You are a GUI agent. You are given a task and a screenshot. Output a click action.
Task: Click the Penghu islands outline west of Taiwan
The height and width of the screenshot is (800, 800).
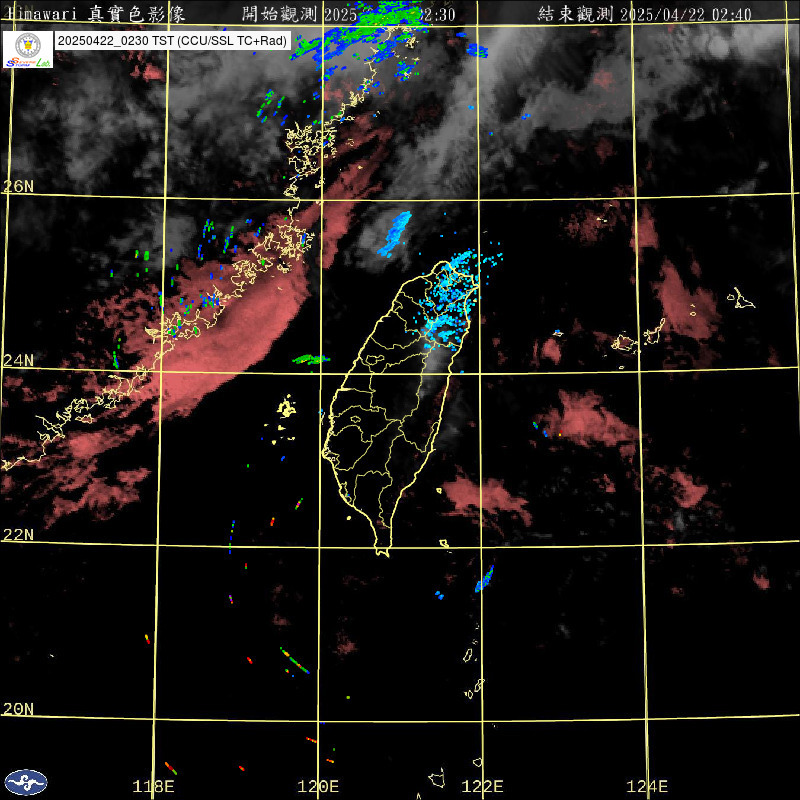pyautogui.click(x=286, y=408)
